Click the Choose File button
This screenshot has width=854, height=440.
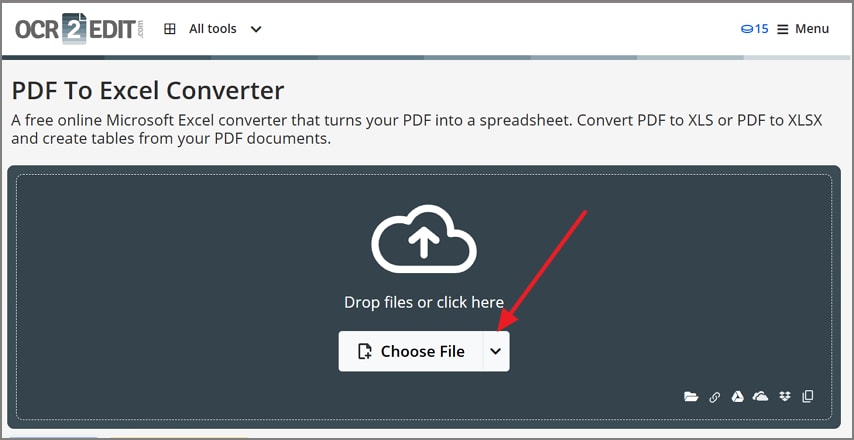[x=411, y=351]
